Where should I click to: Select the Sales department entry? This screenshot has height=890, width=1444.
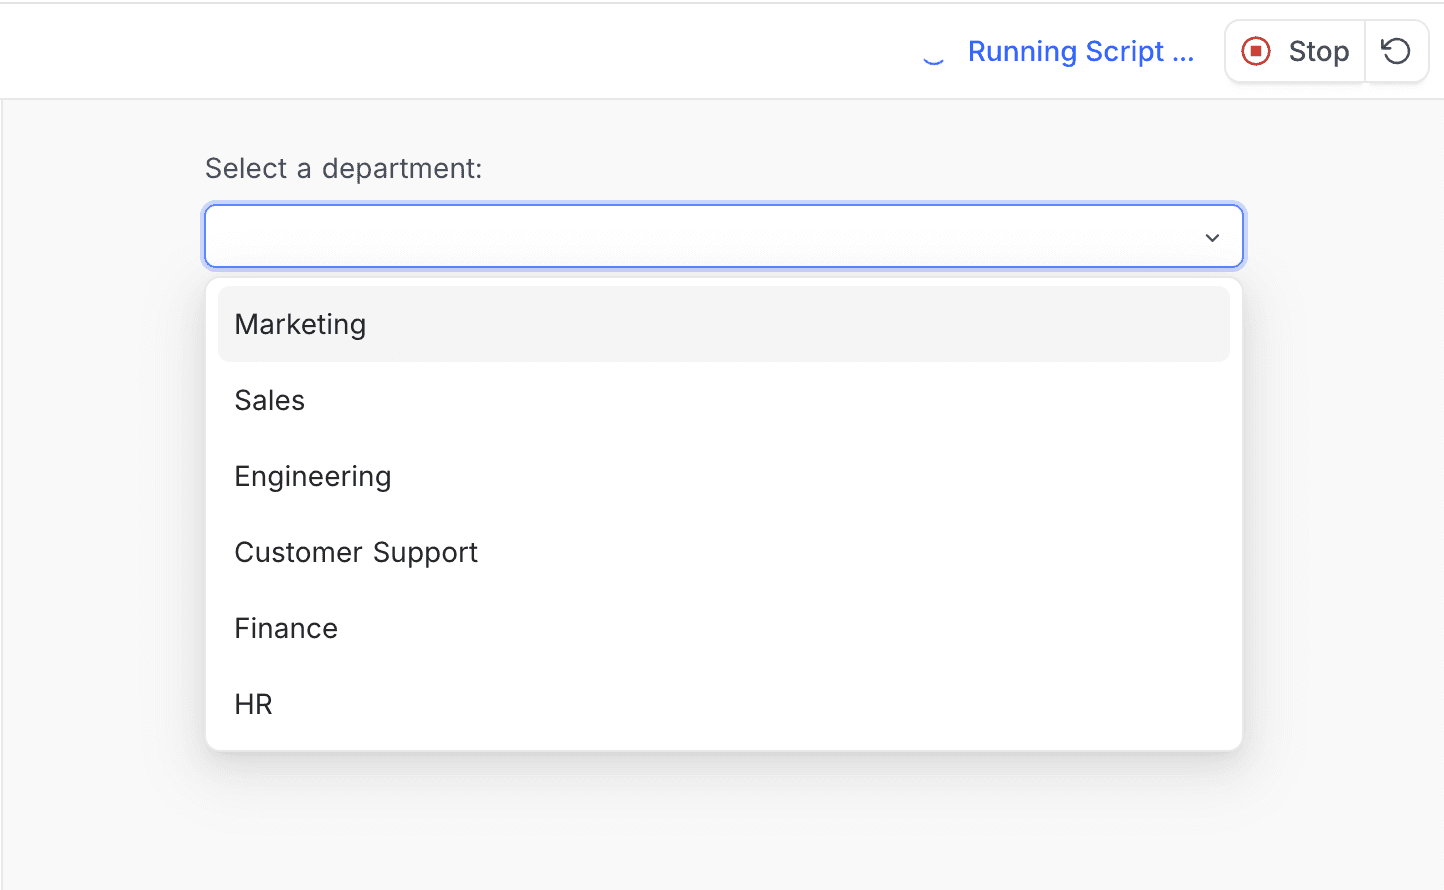[x=269, y=400]
